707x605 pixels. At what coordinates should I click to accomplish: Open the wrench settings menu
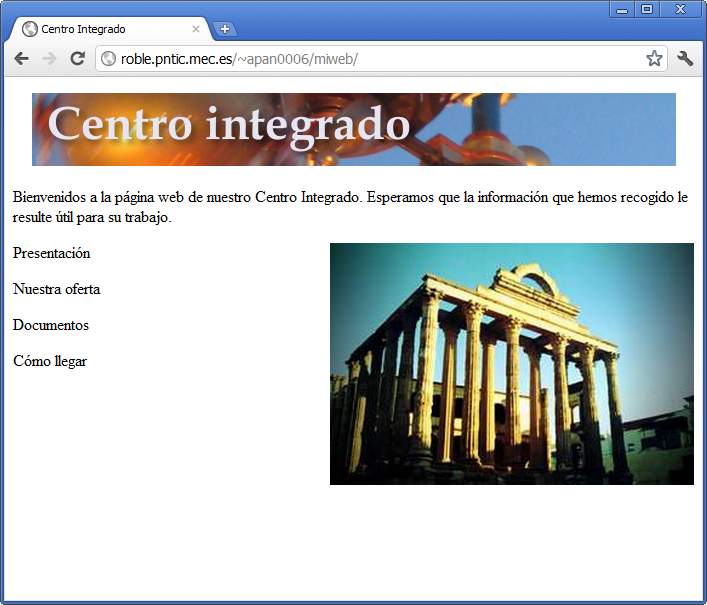[685, 59]
